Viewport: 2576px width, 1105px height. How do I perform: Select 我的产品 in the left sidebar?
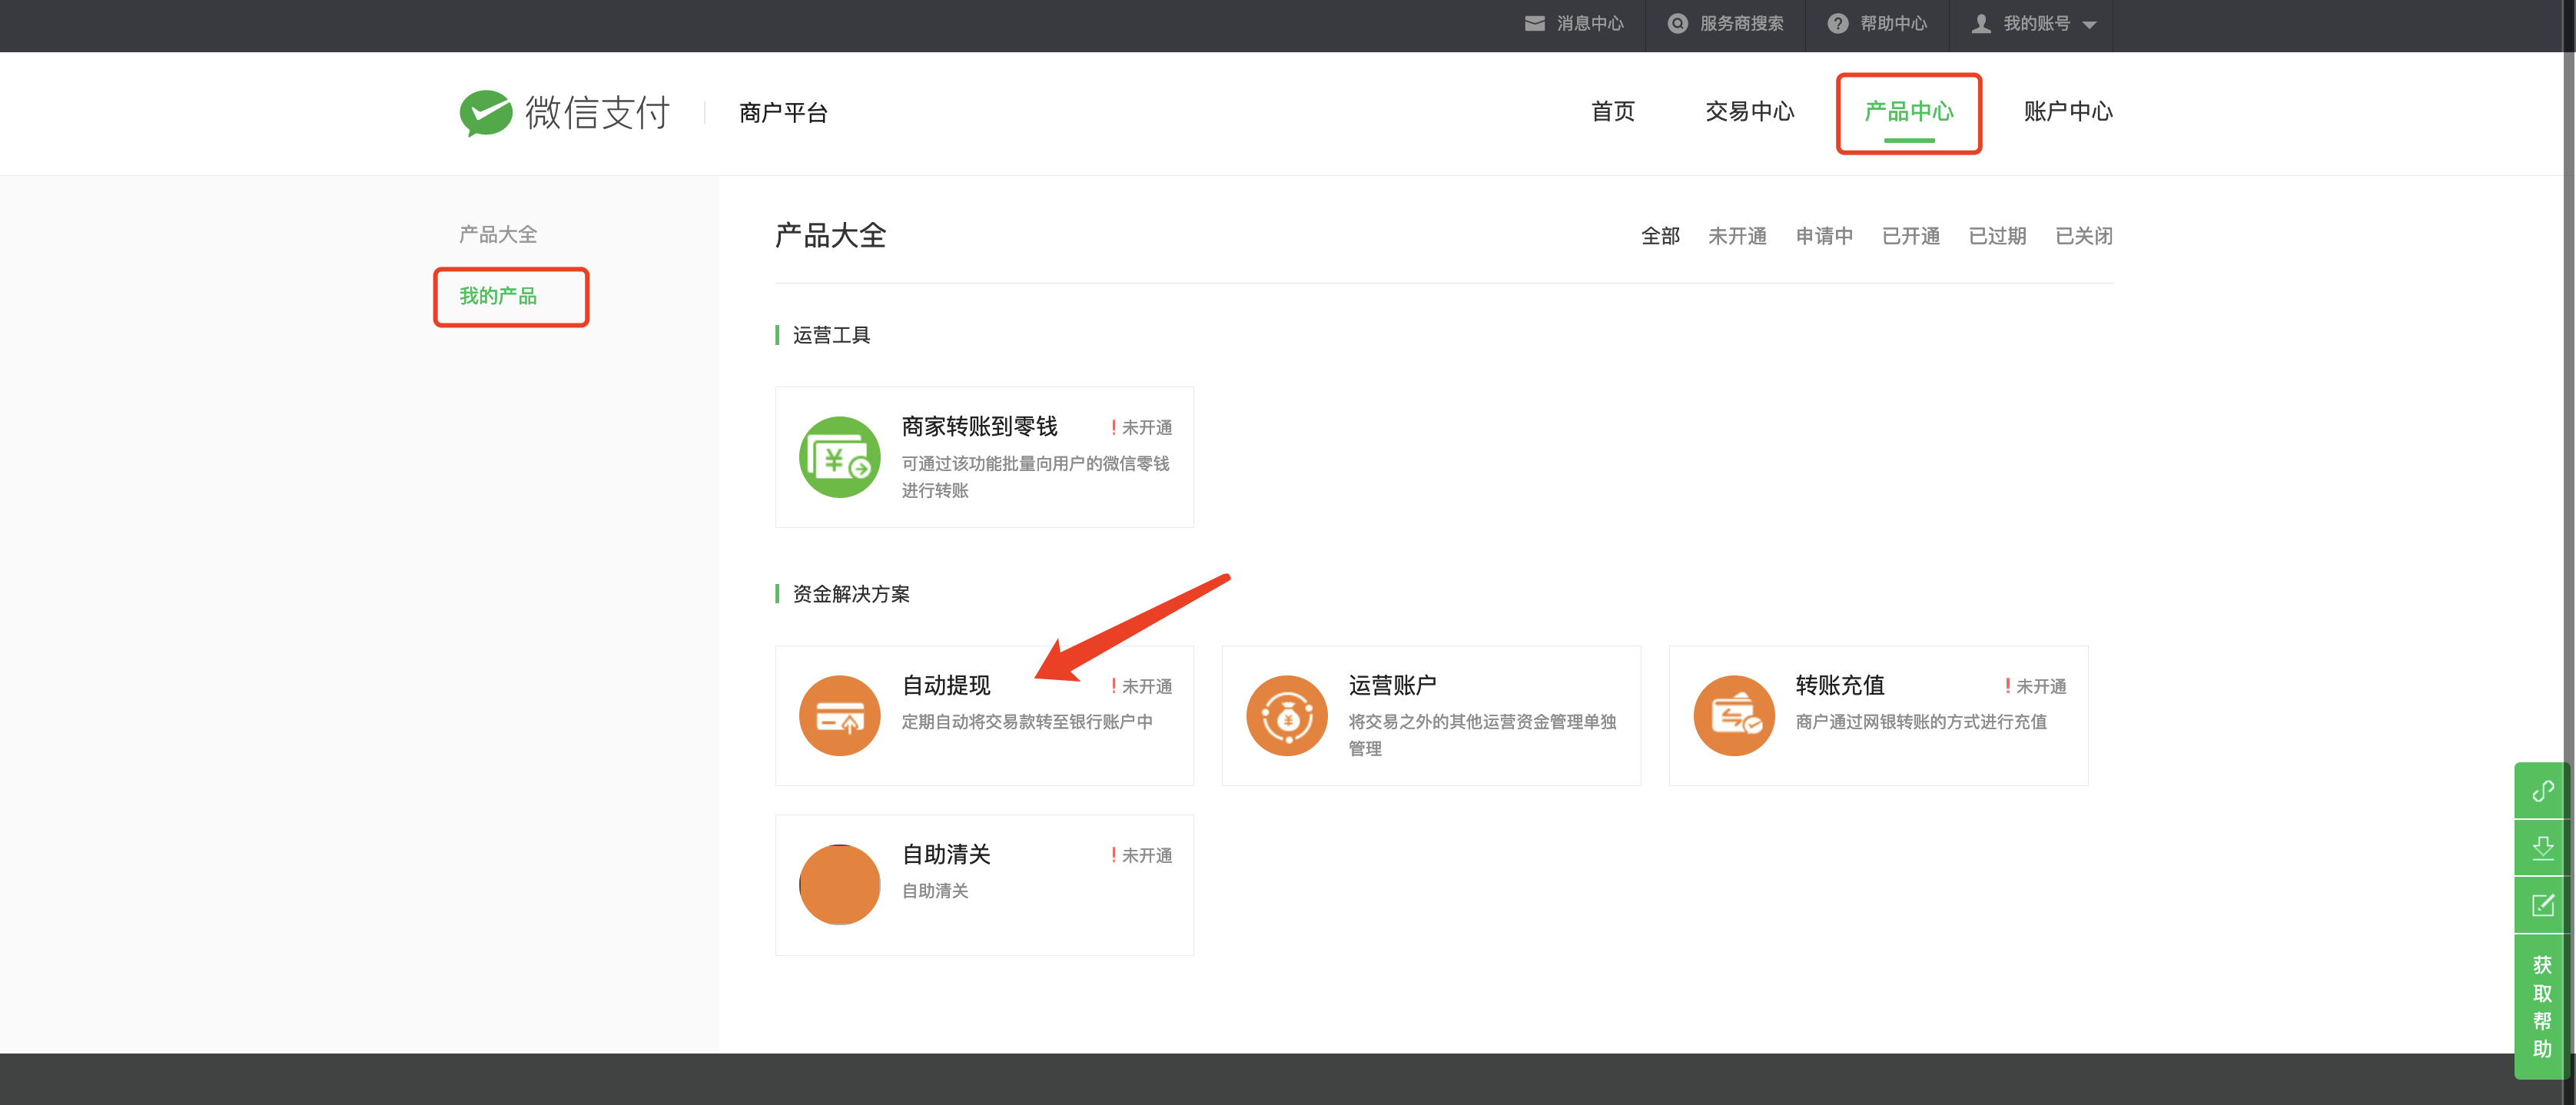tap(497, 296)
